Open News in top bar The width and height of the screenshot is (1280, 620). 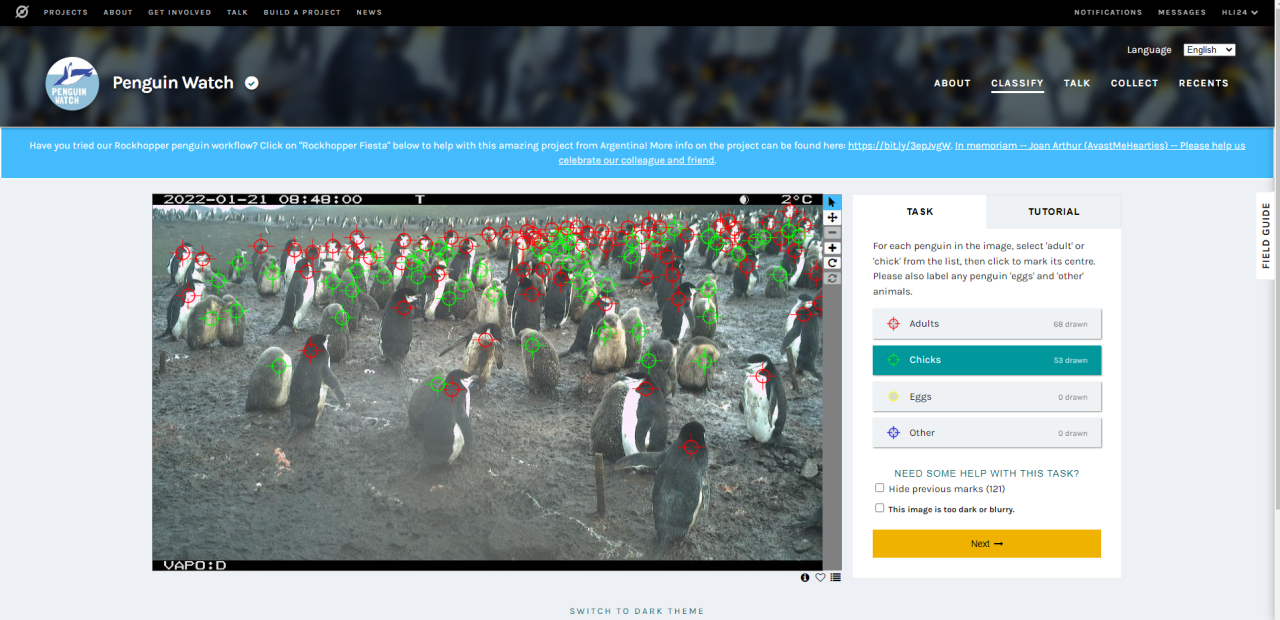[369, 12]
